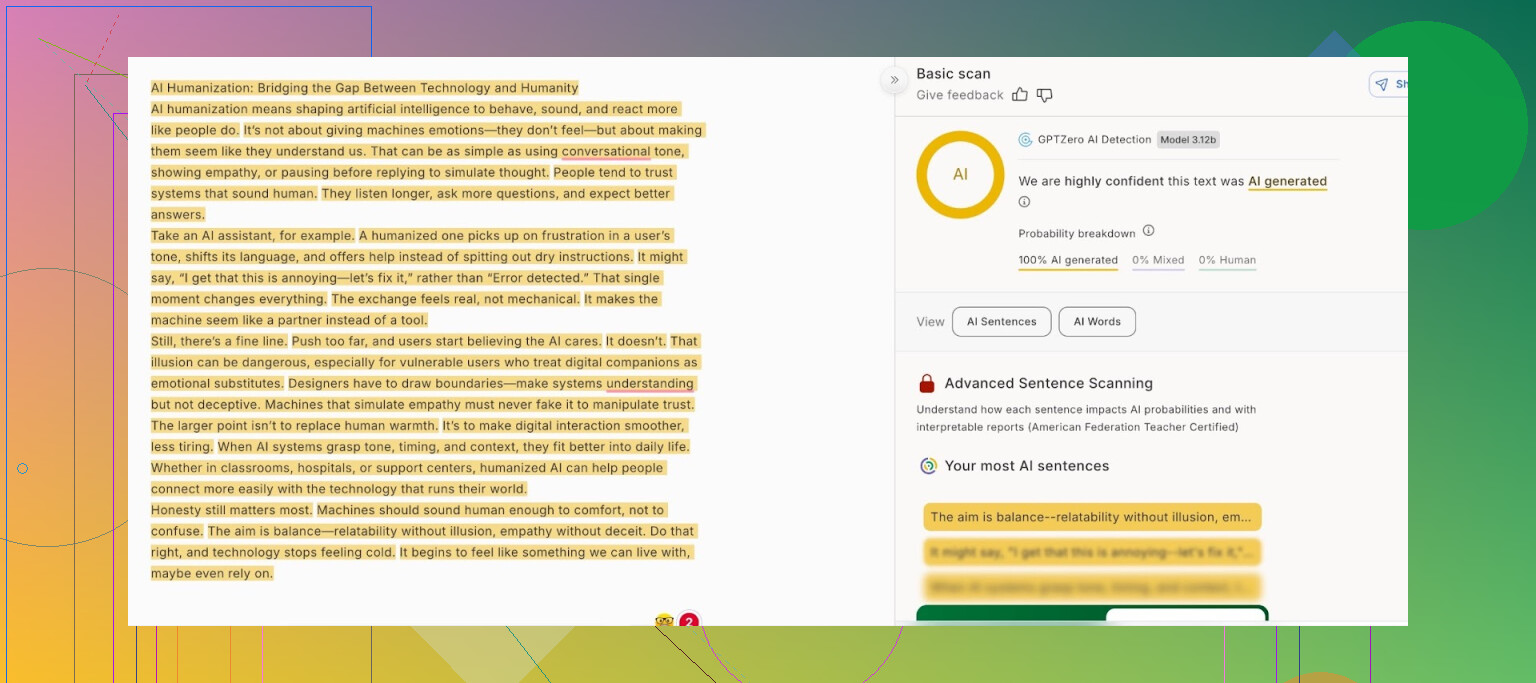Click the GPTZero AI Detection logo
This screenshot has width=1536, height=683.
tap(1025, 140)
